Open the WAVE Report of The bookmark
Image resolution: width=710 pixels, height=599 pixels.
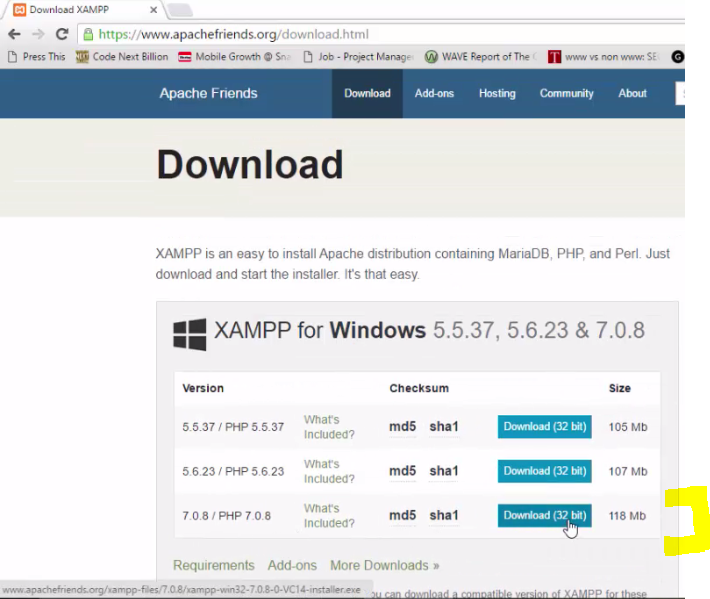(481, 57)
